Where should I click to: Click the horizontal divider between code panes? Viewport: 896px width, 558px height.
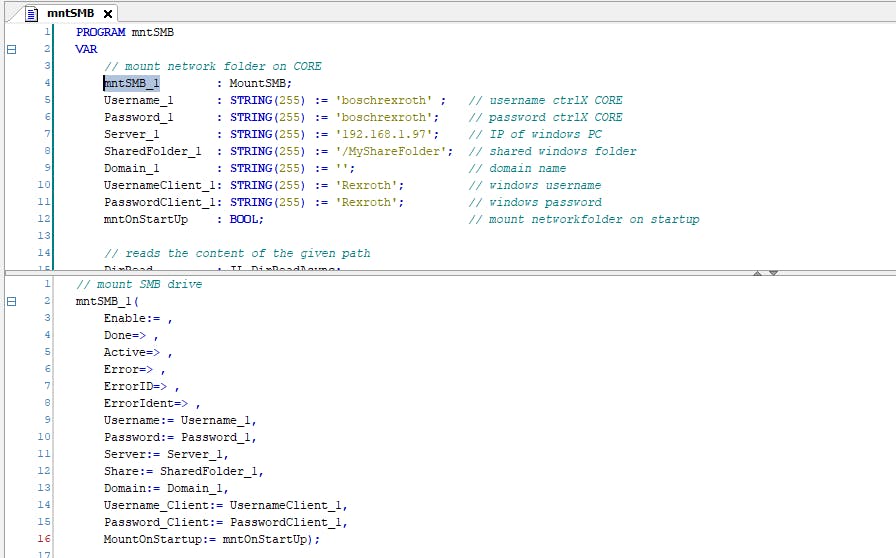(x=400, y=273)
